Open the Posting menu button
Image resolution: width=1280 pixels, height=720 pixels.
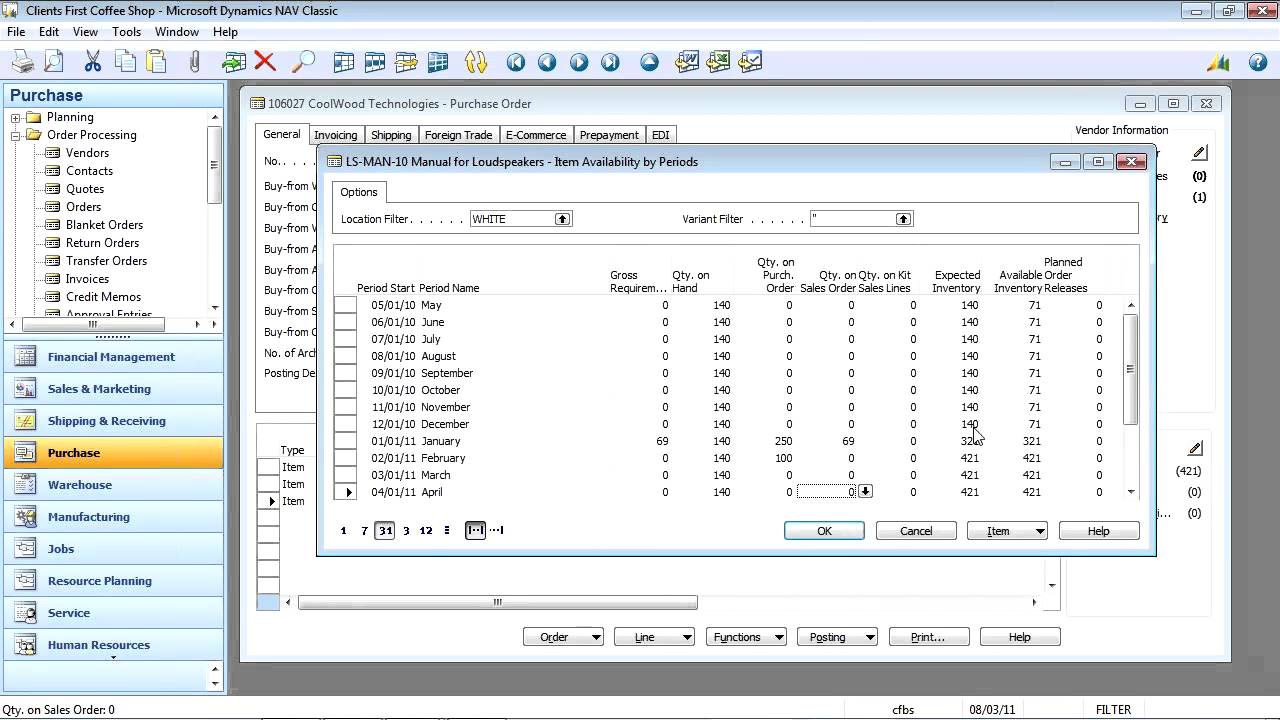[x=837, y=637]
